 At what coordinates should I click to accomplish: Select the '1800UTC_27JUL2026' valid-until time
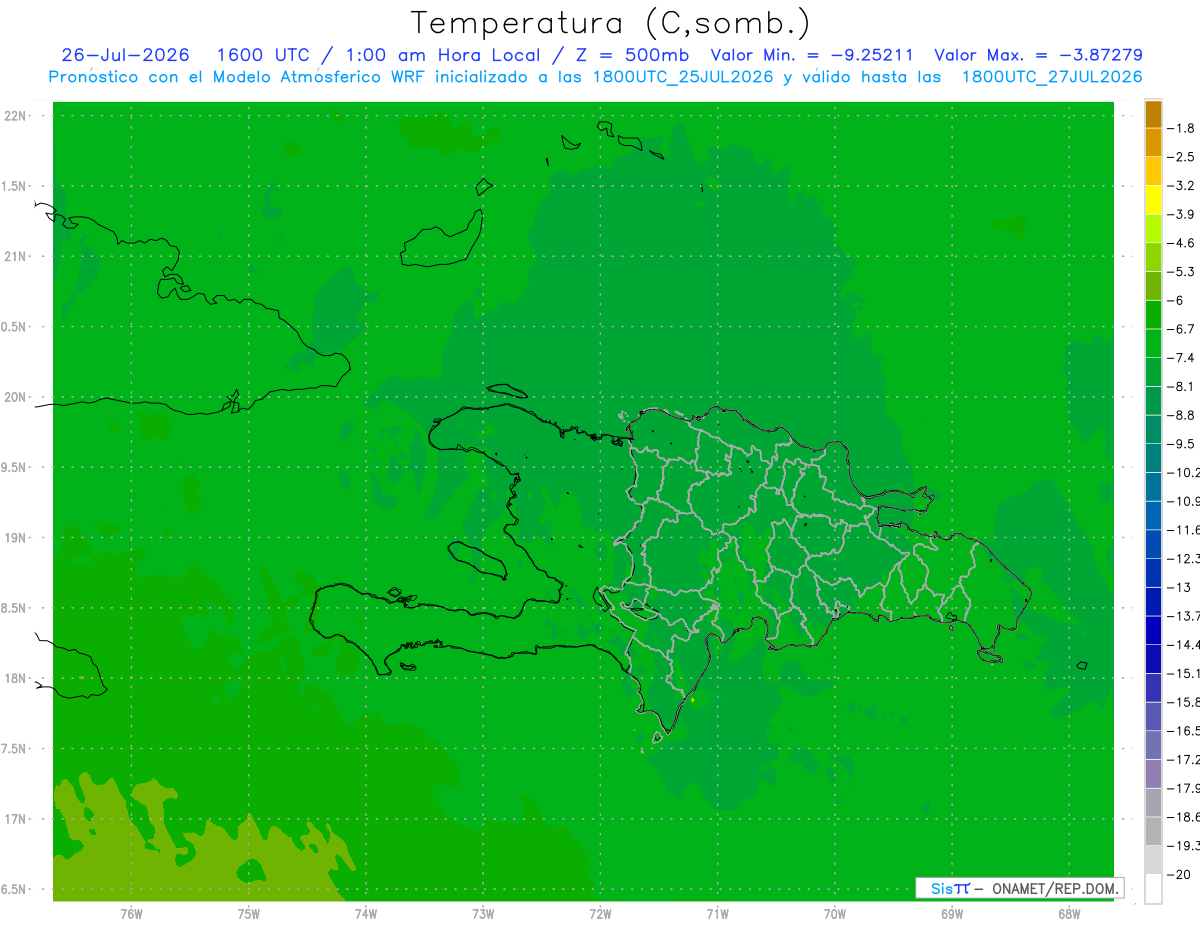(1052, 77)
